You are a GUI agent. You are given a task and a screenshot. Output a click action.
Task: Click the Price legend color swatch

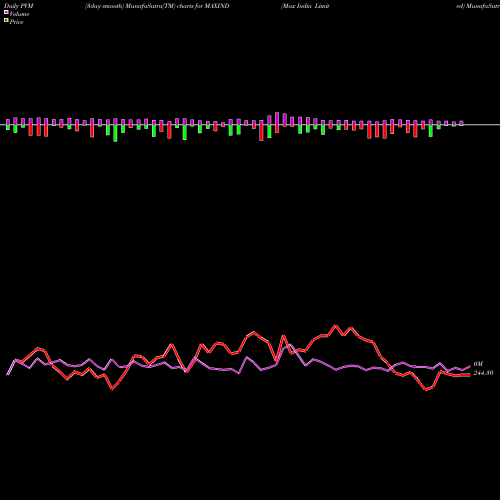tap(6, 21)
